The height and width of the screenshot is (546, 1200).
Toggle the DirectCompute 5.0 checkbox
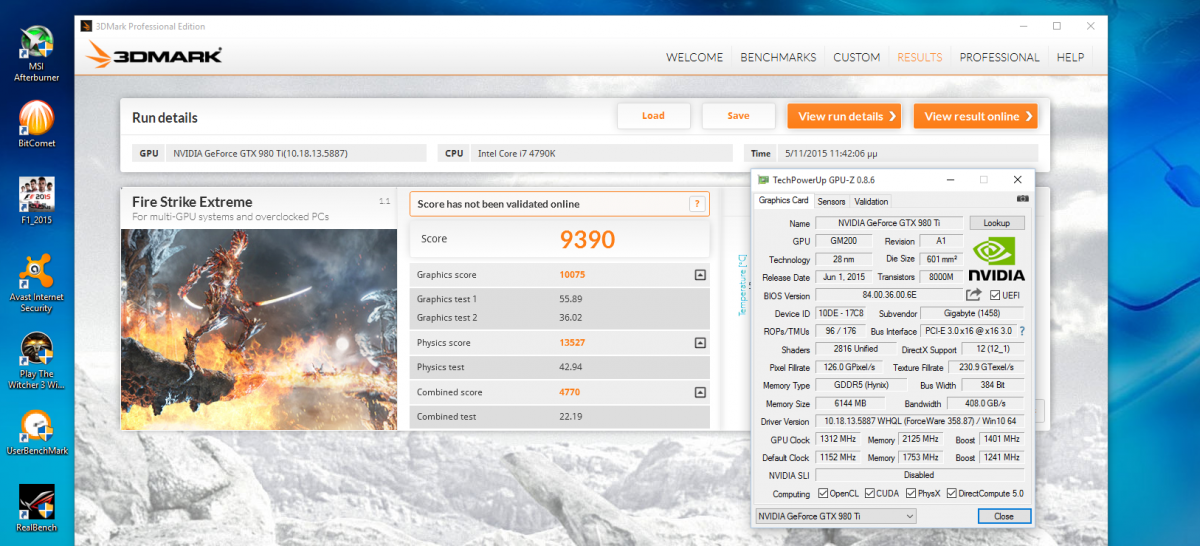pyautogui.click(x=953, y=493)
